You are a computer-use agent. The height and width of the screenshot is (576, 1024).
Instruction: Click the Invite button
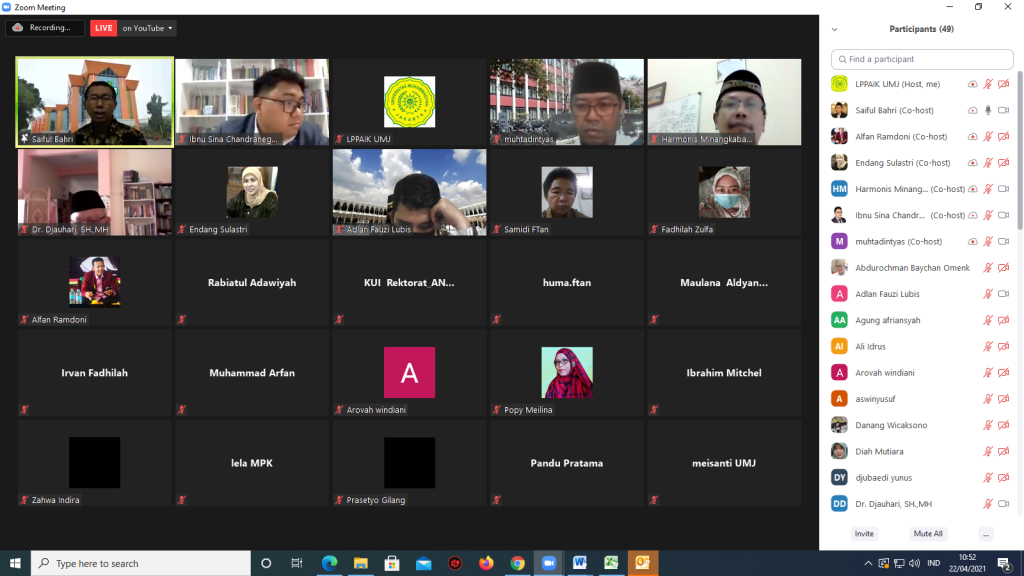pos(864,534)
